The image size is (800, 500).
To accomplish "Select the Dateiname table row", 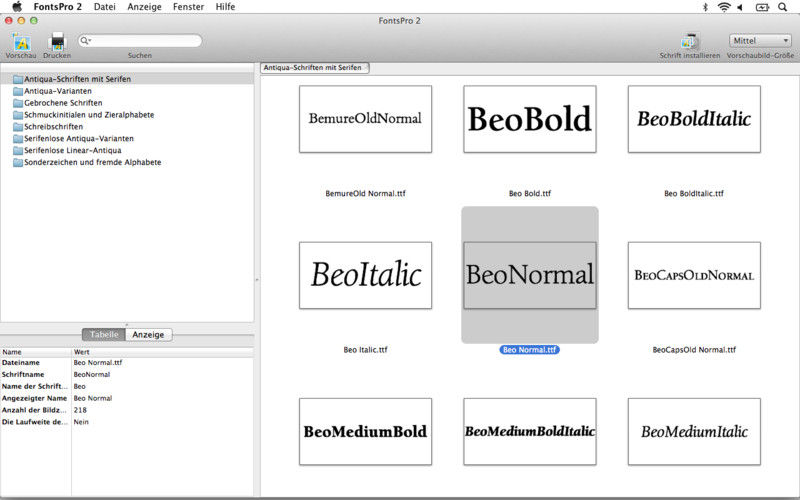I will [127, 363].
